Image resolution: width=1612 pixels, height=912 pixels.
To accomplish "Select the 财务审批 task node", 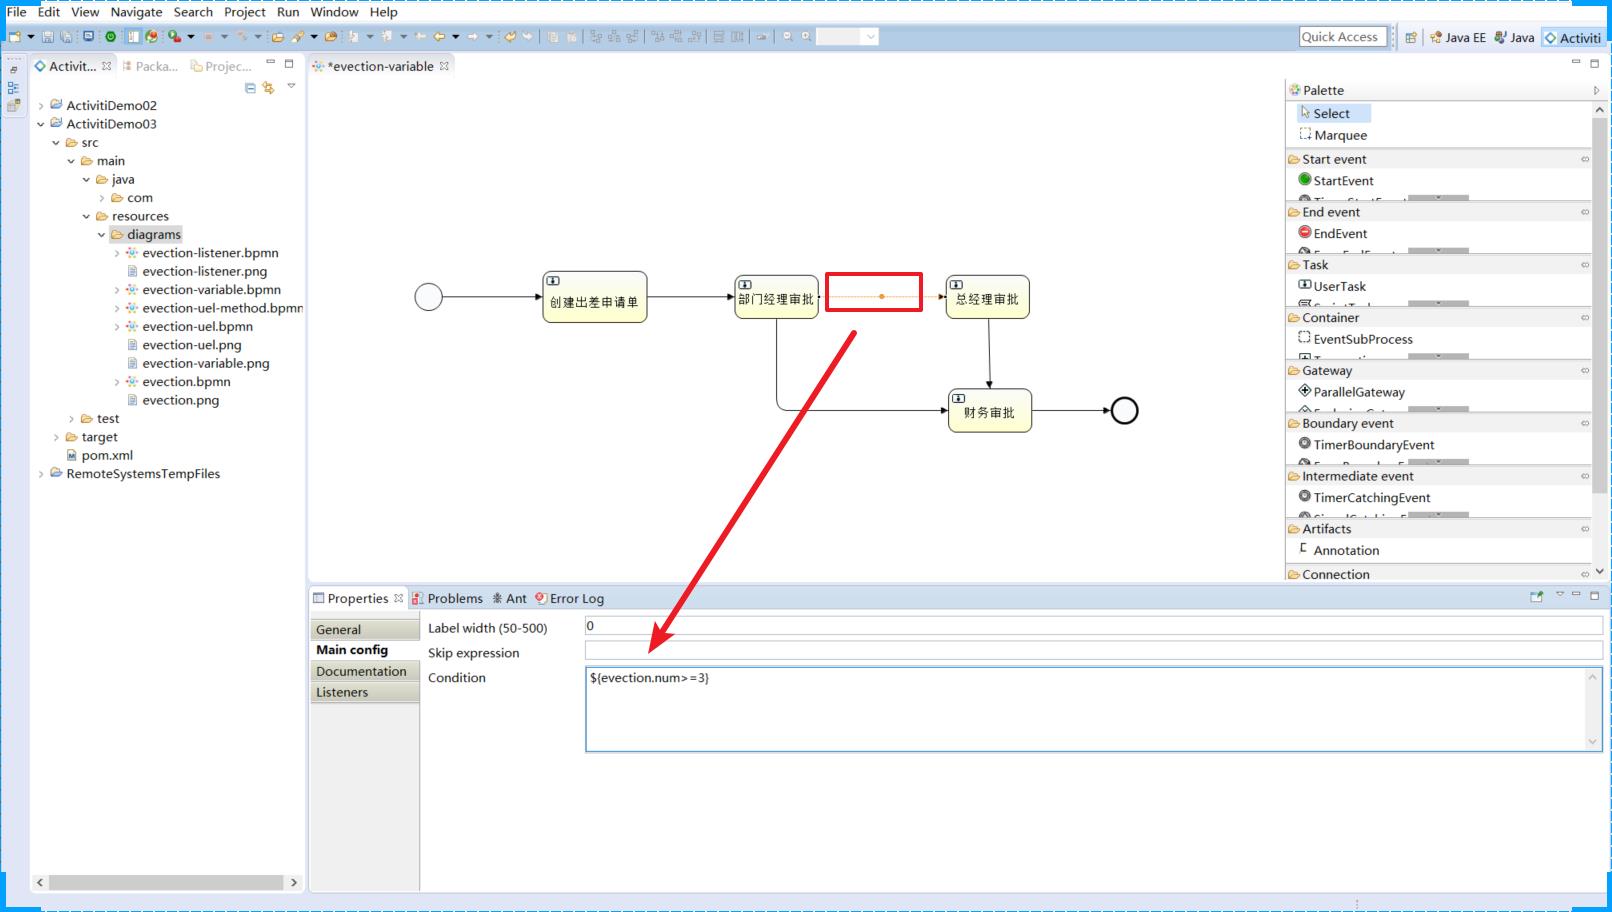I will pos(990,410).
